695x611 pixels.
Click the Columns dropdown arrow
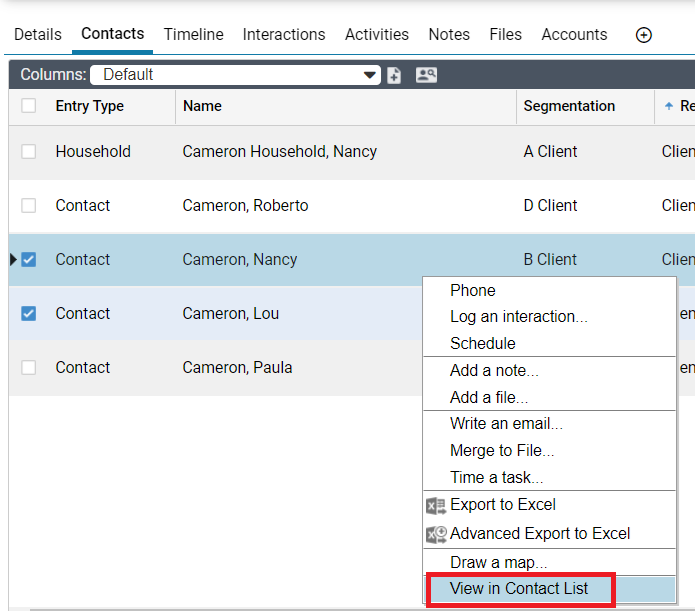tap(369, 75)
